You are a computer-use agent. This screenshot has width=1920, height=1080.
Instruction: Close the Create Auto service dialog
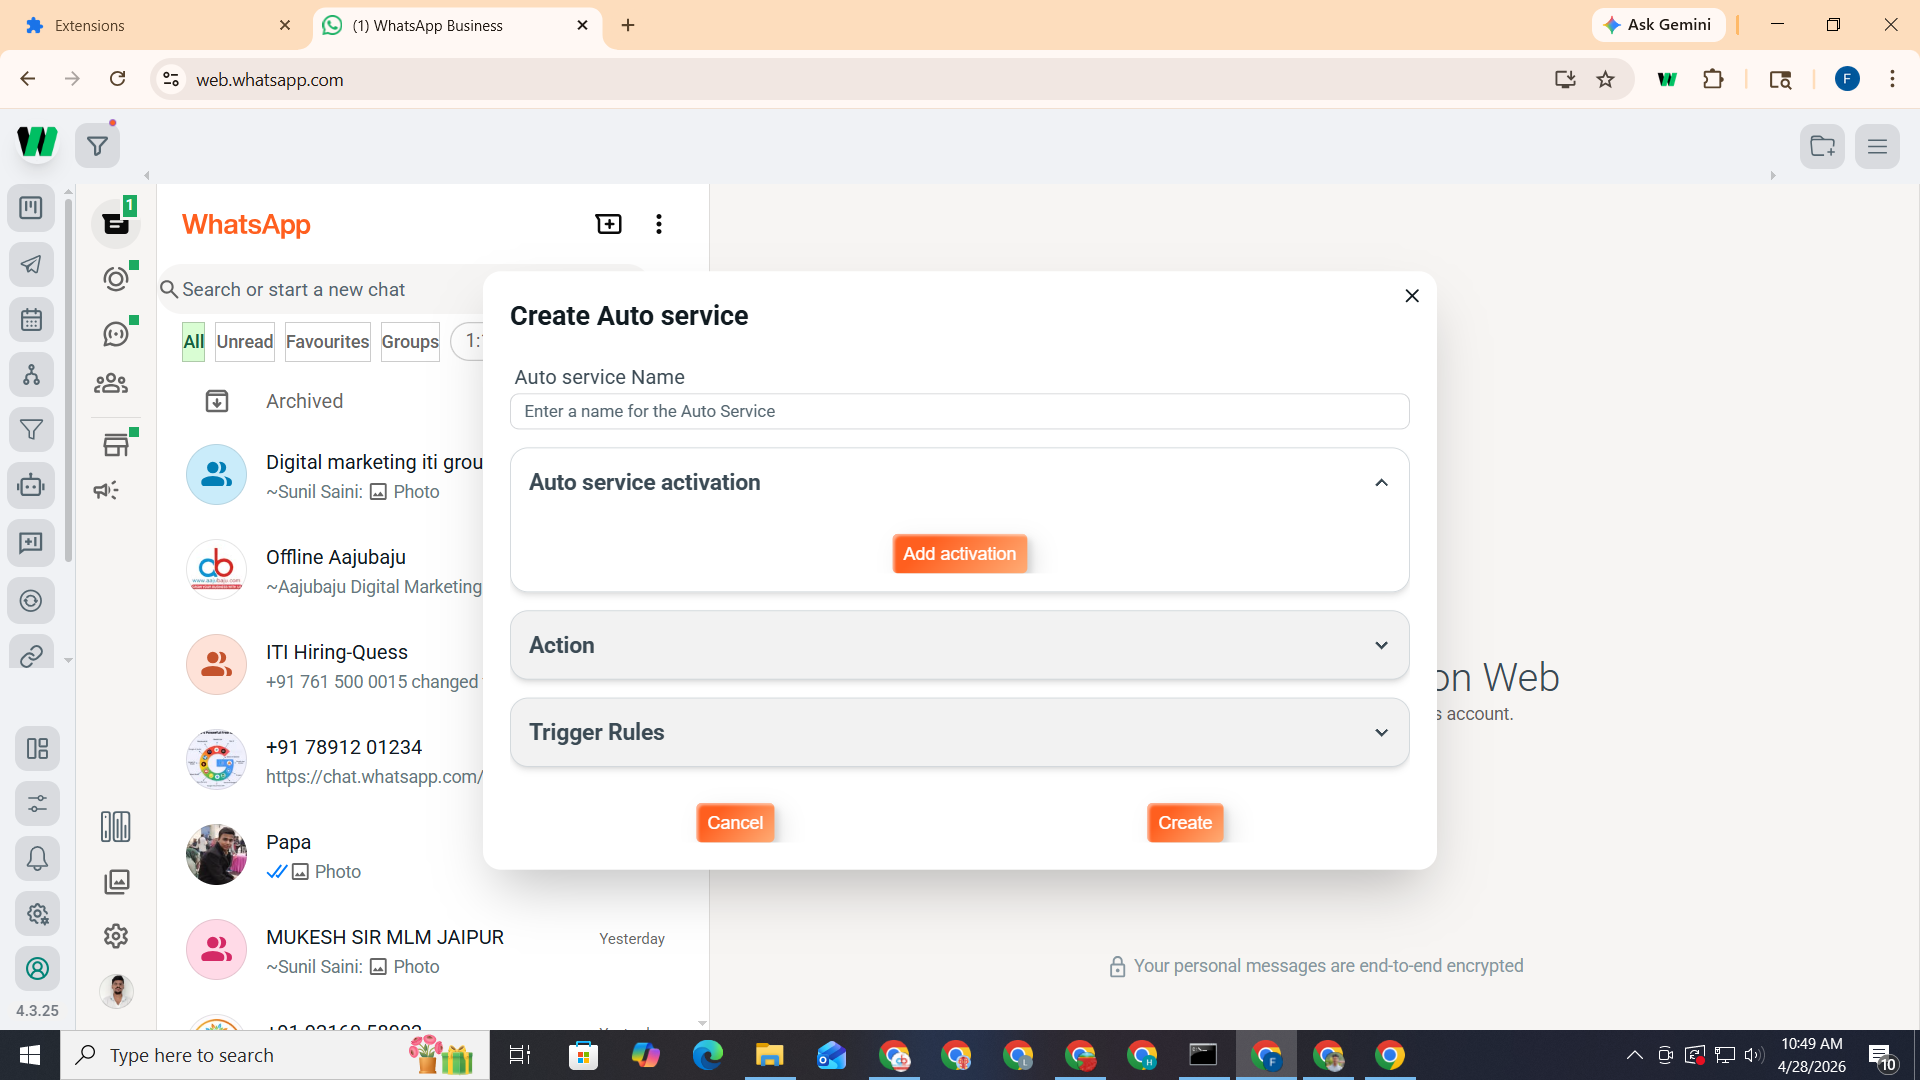tap(1412, 296)
